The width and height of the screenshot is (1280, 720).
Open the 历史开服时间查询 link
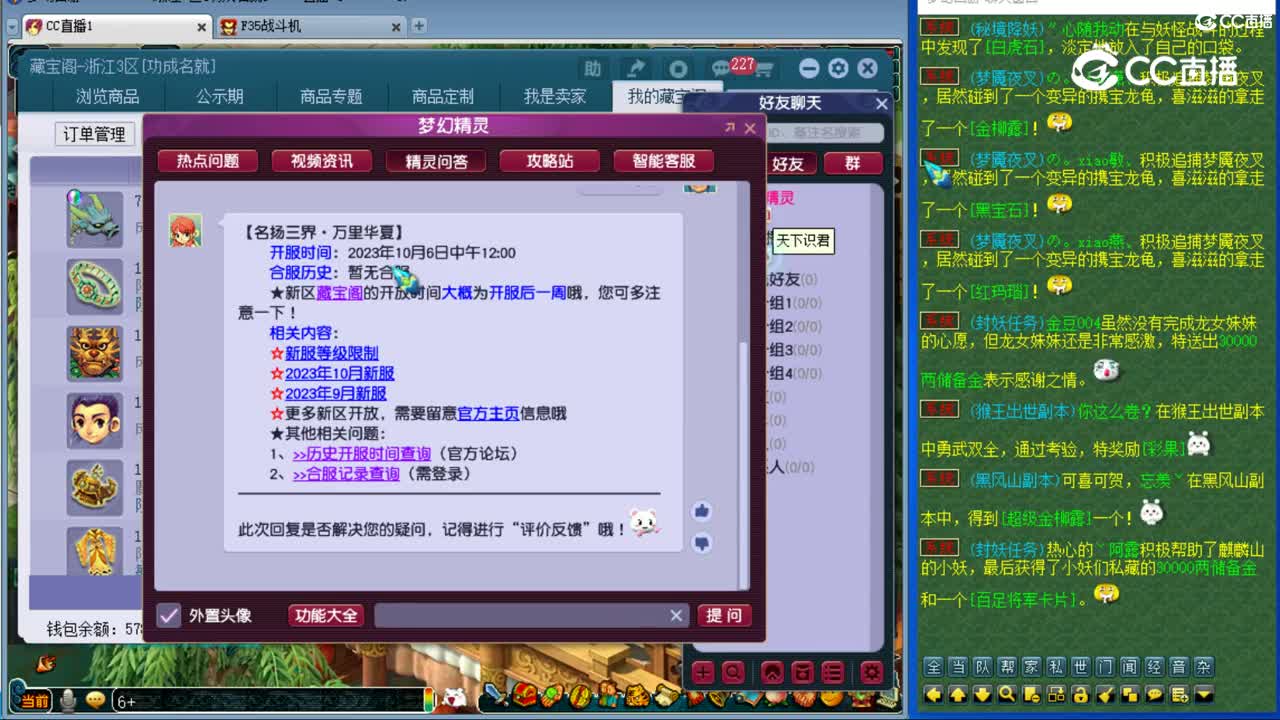point(362,453)
